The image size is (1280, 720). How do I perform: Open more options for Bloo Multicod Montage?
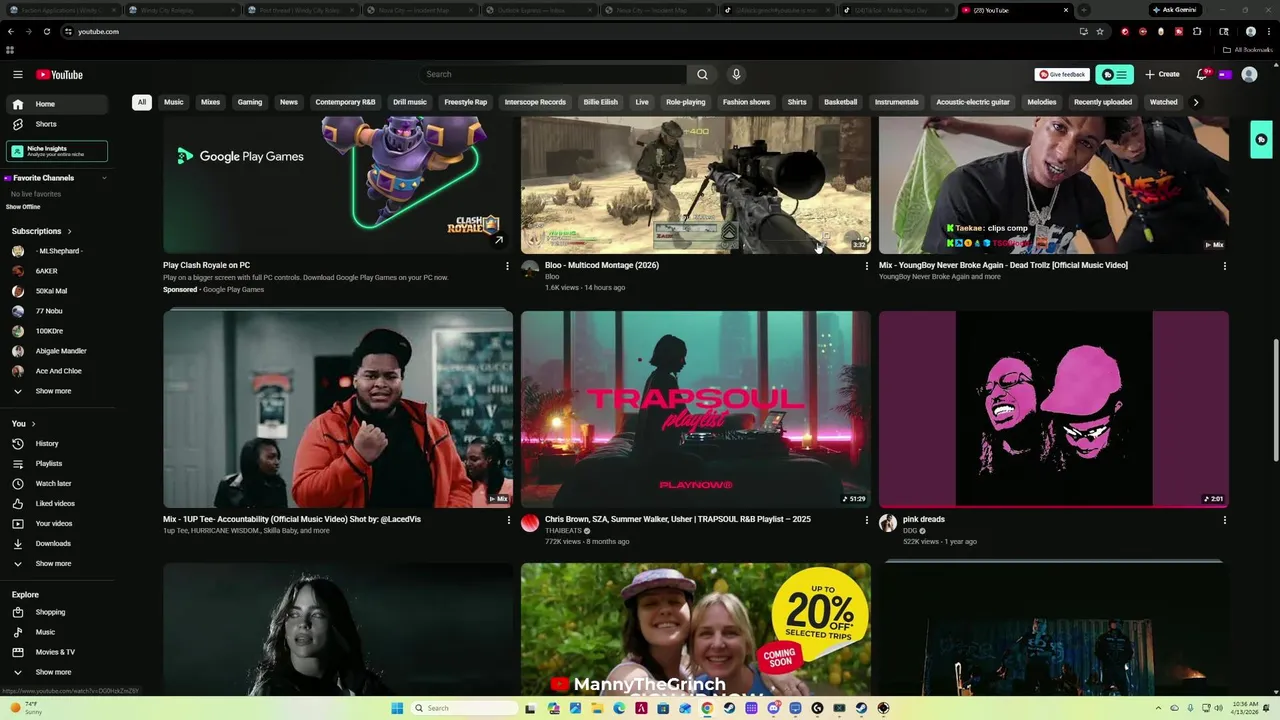[x=867, y=266]
